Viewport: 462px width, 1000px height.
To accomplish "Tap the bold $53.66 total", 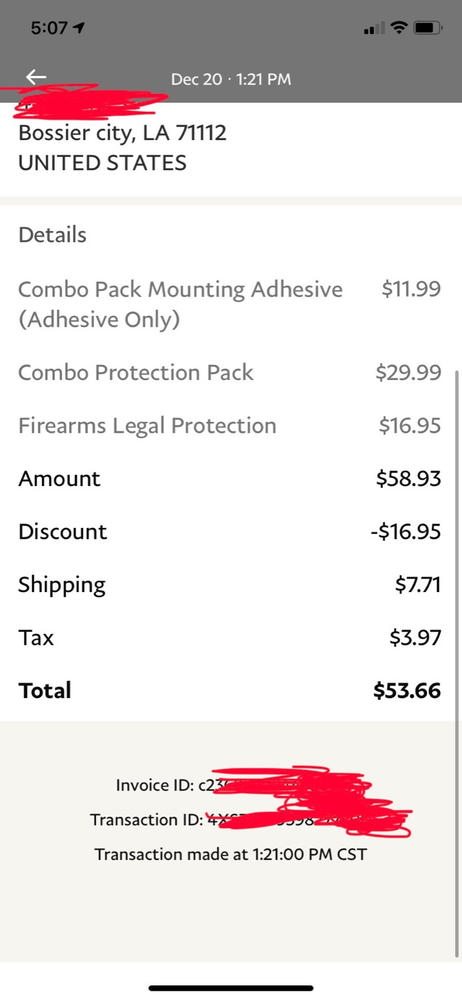I will (407, 691).
